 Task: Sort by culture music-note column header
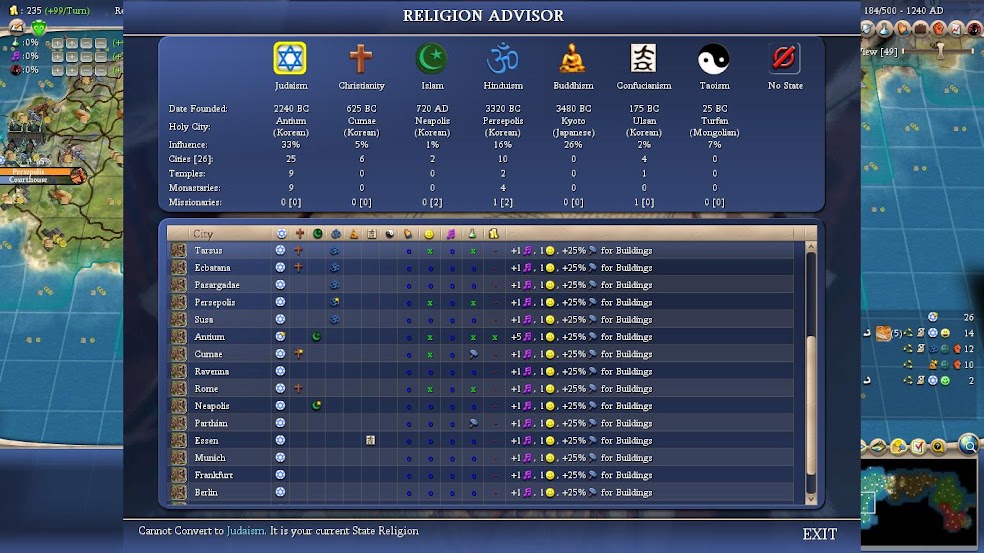click(451, 234)
